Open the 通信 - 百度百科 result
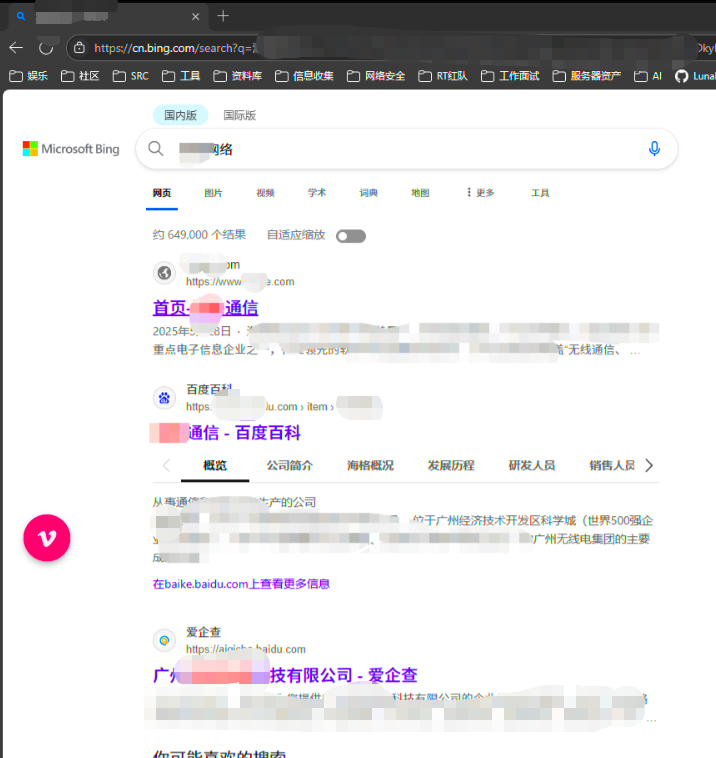The width and height of the screenshot is (716, 758). point(226,433)
